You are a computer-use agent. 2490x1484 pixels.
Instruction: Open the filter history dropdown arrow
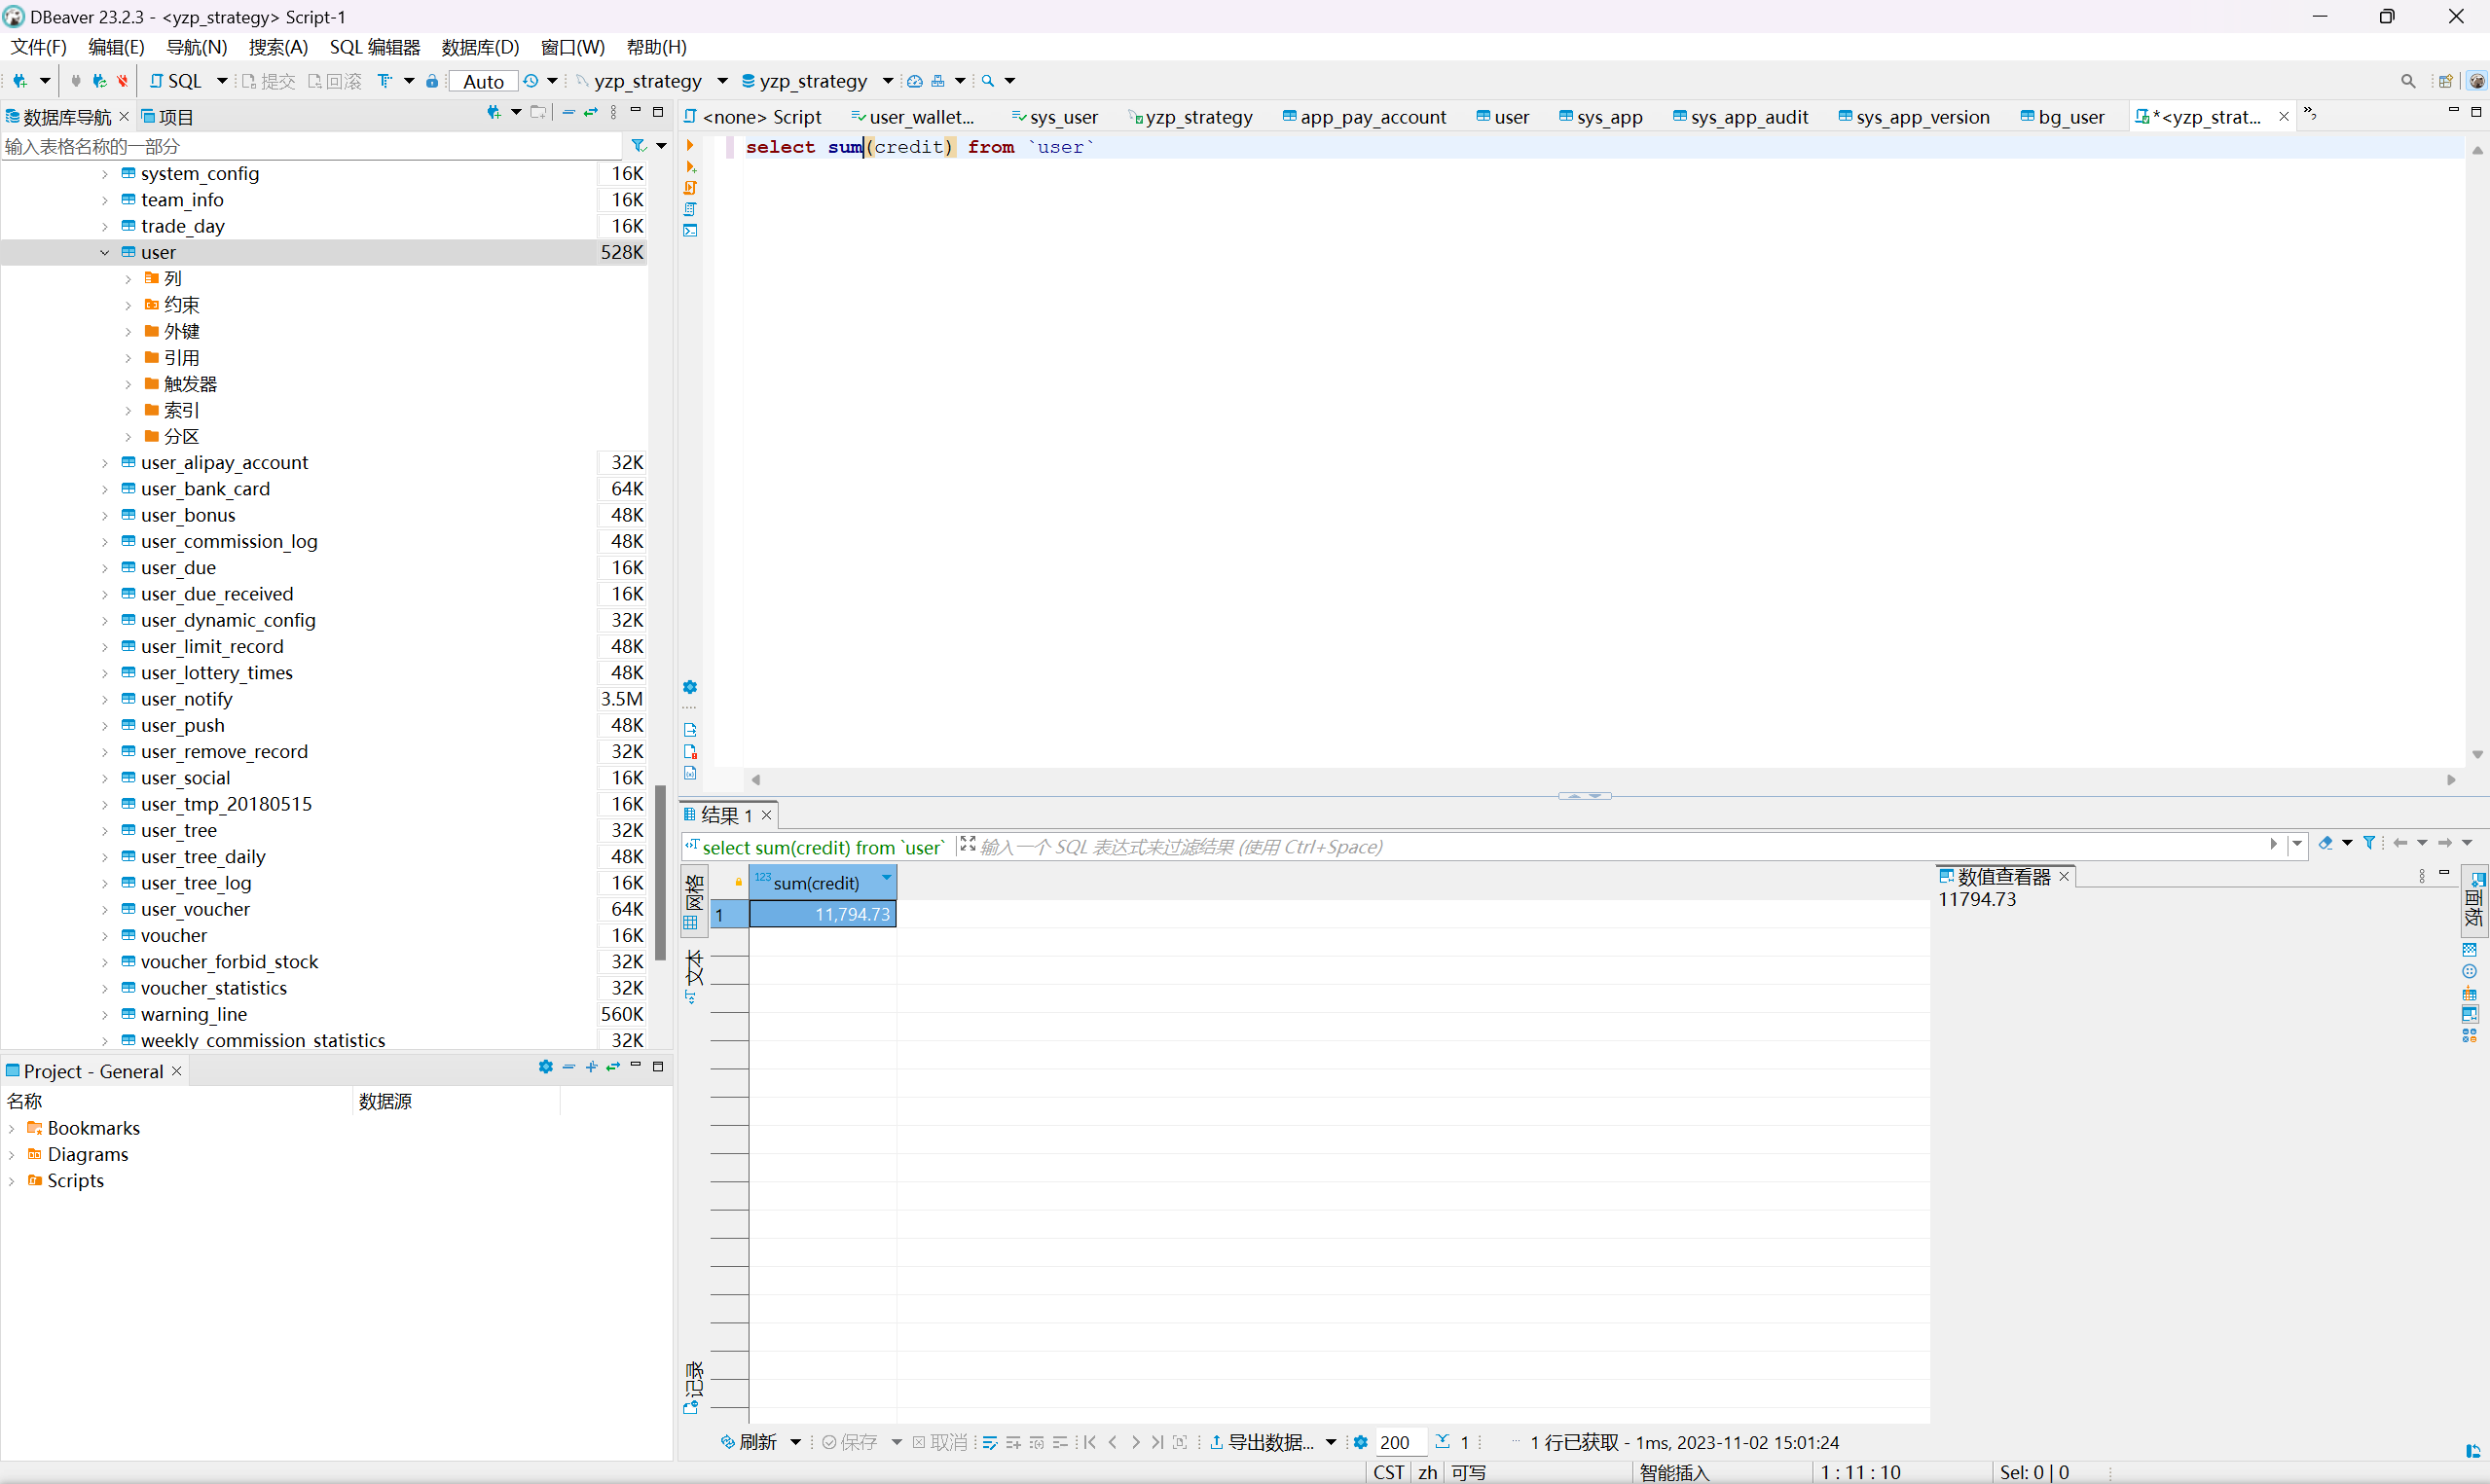(2297, 844)
